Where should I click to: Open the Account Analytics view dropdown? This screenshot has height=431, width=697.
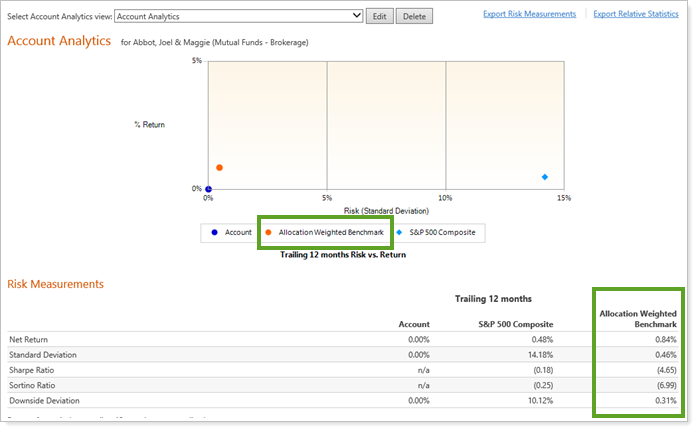238,16
